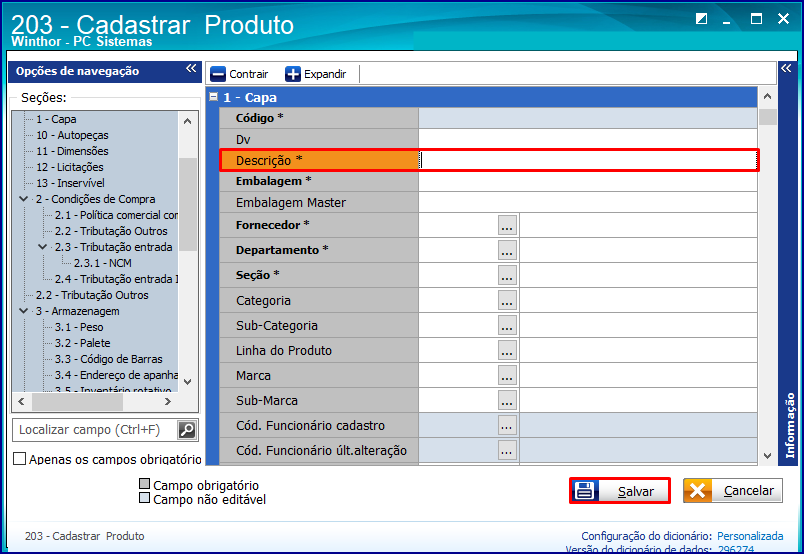Click the Contrair minus icon
Image resolution: width=804 pixels, height=554 pixels.
point(218,74)
